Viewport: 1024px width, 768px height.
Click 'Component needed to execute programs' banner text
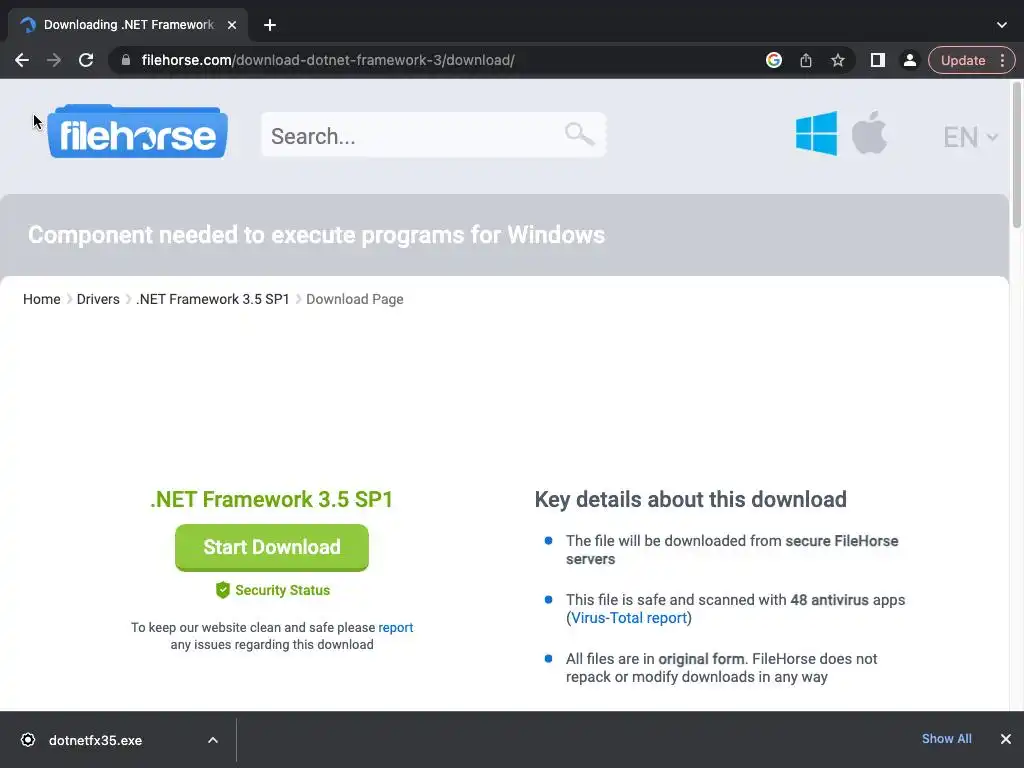[316, 235]
